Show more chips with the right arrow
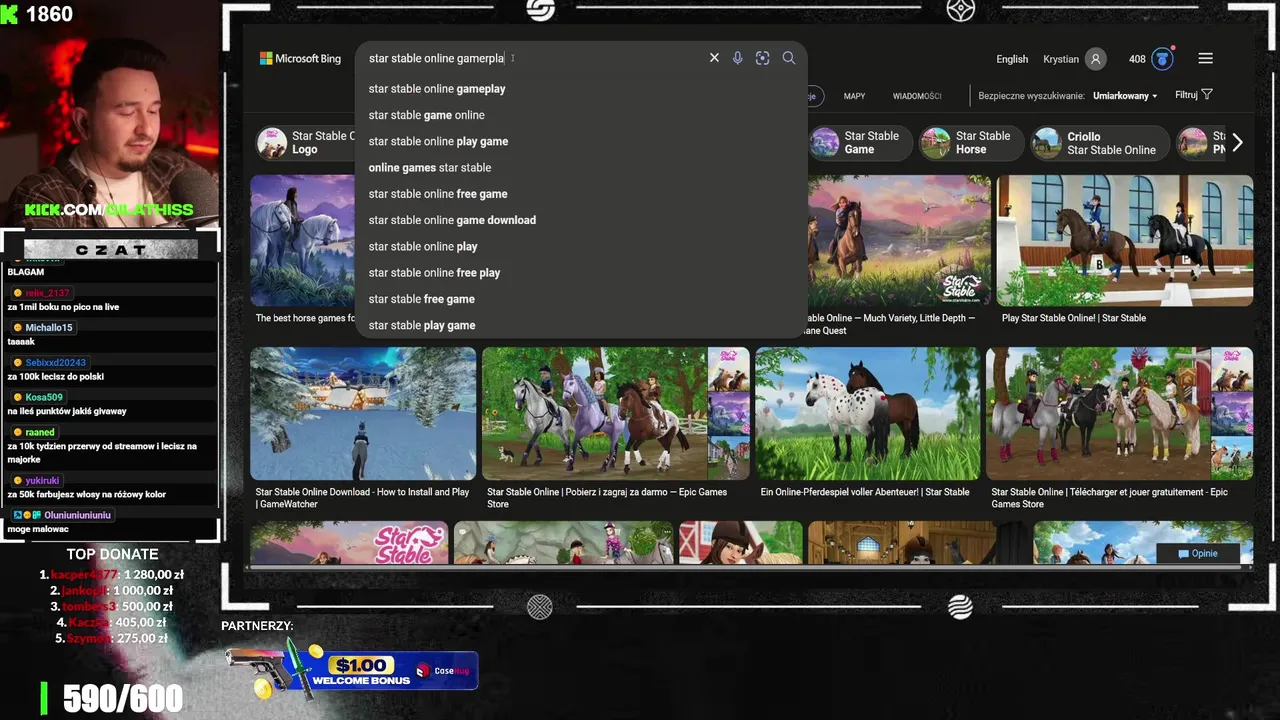 (x=1237, y=143)
